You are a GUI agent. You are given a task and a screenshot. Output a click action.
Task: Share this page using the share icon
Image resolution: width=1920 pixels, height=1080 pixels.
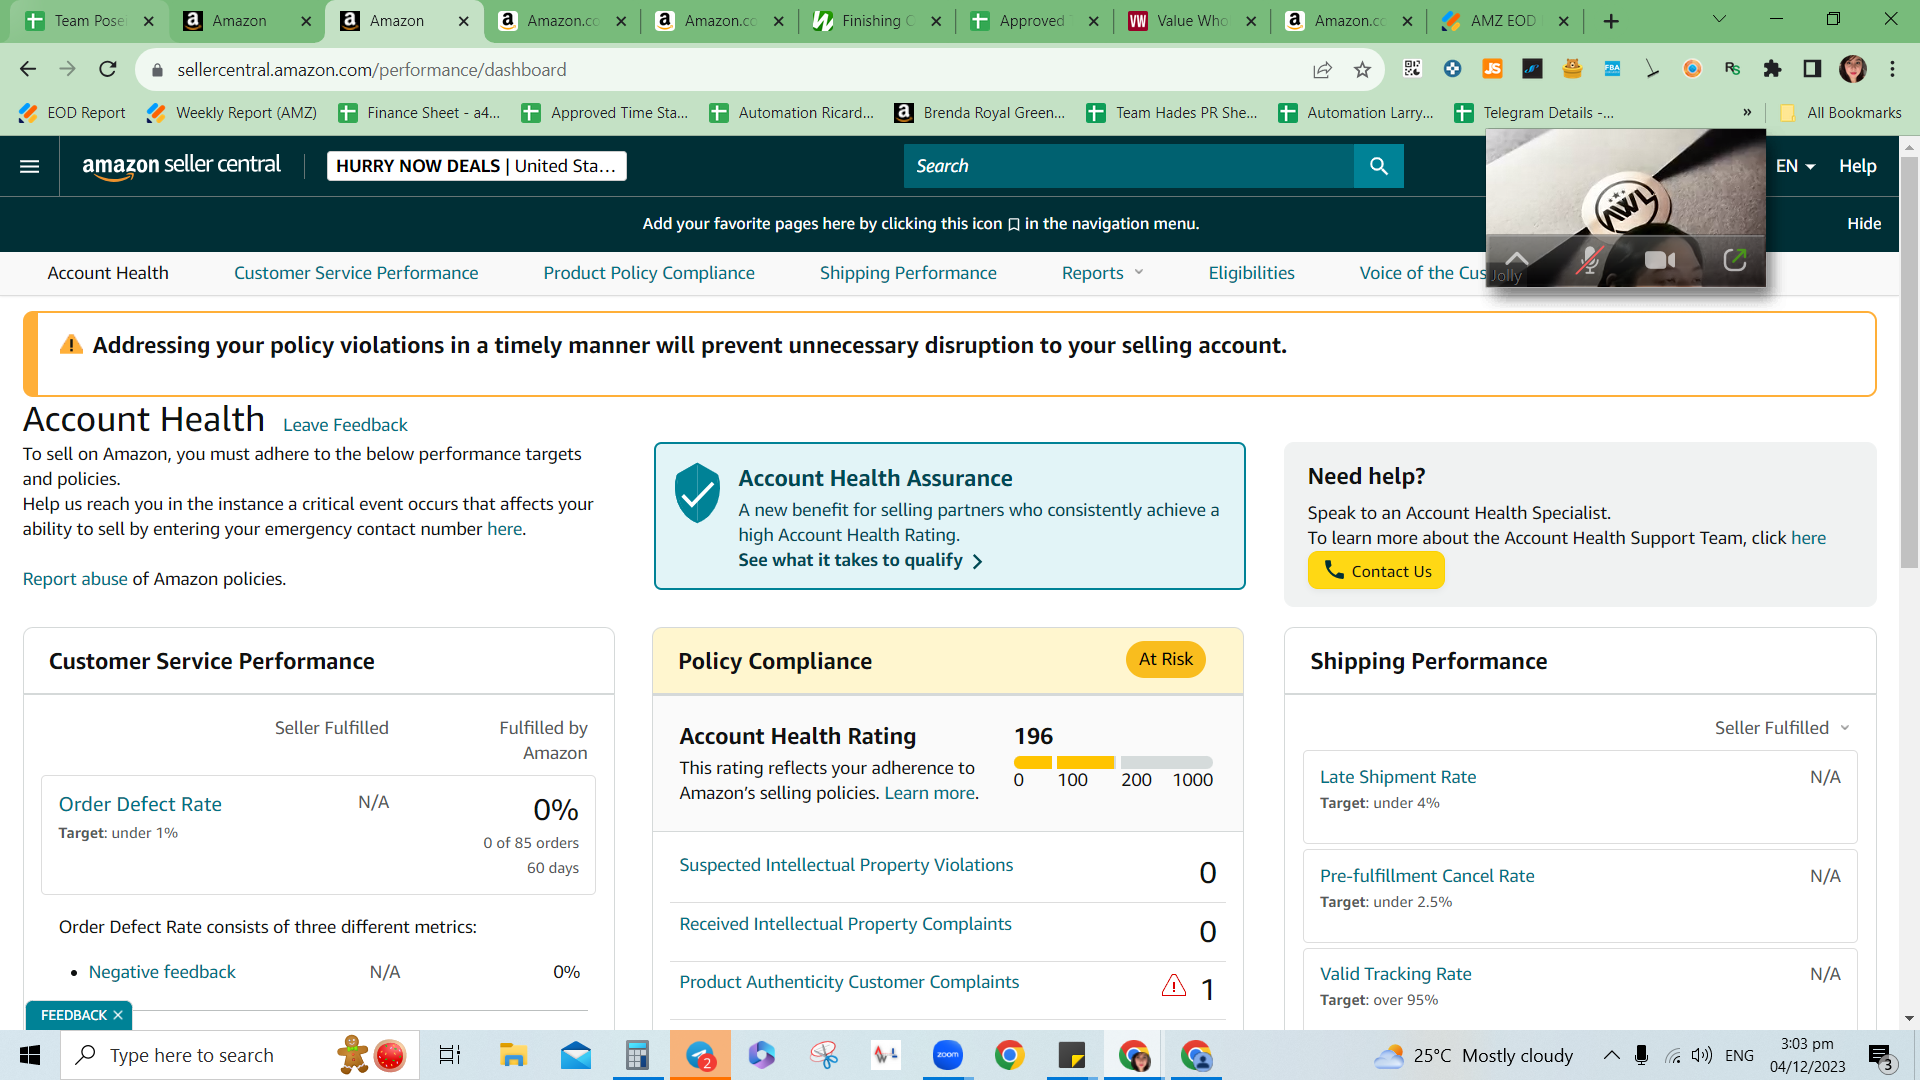coord(1322,69)
